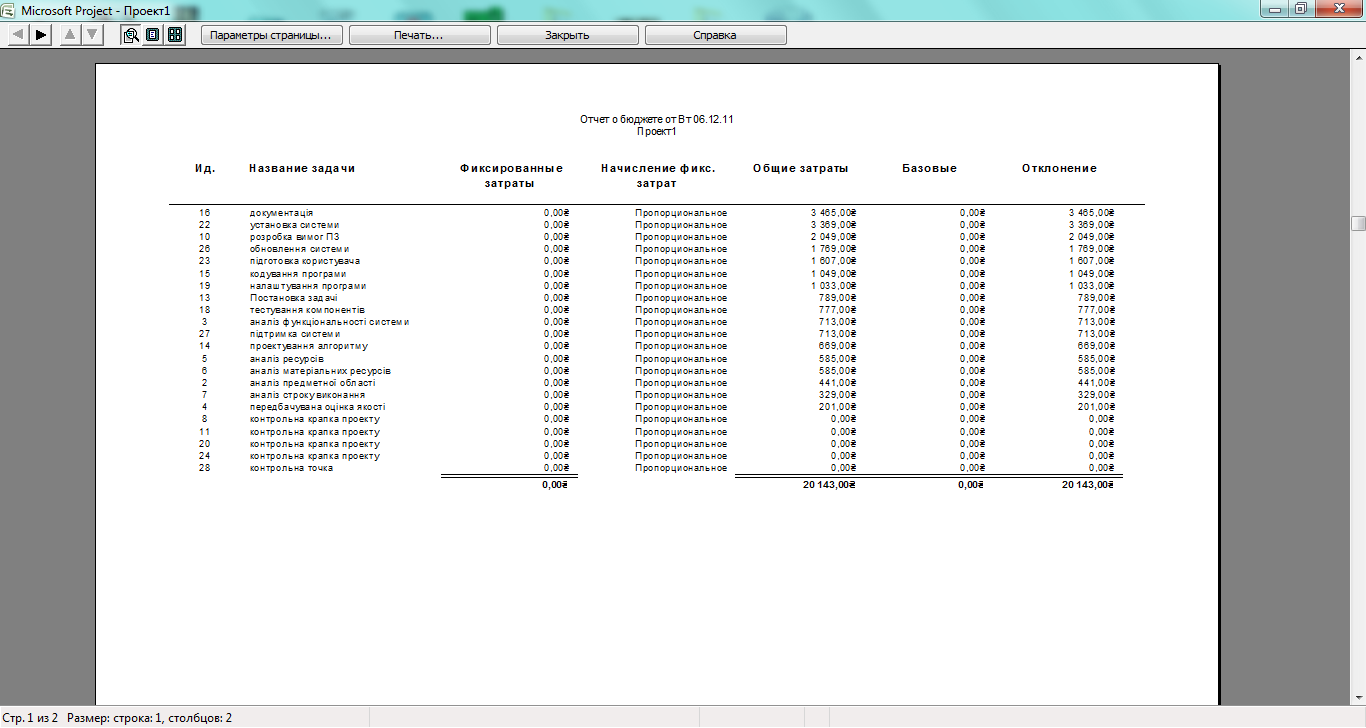
Task: Click the Общие затраты total 20 143,00
Action: (x=829, y=485)
